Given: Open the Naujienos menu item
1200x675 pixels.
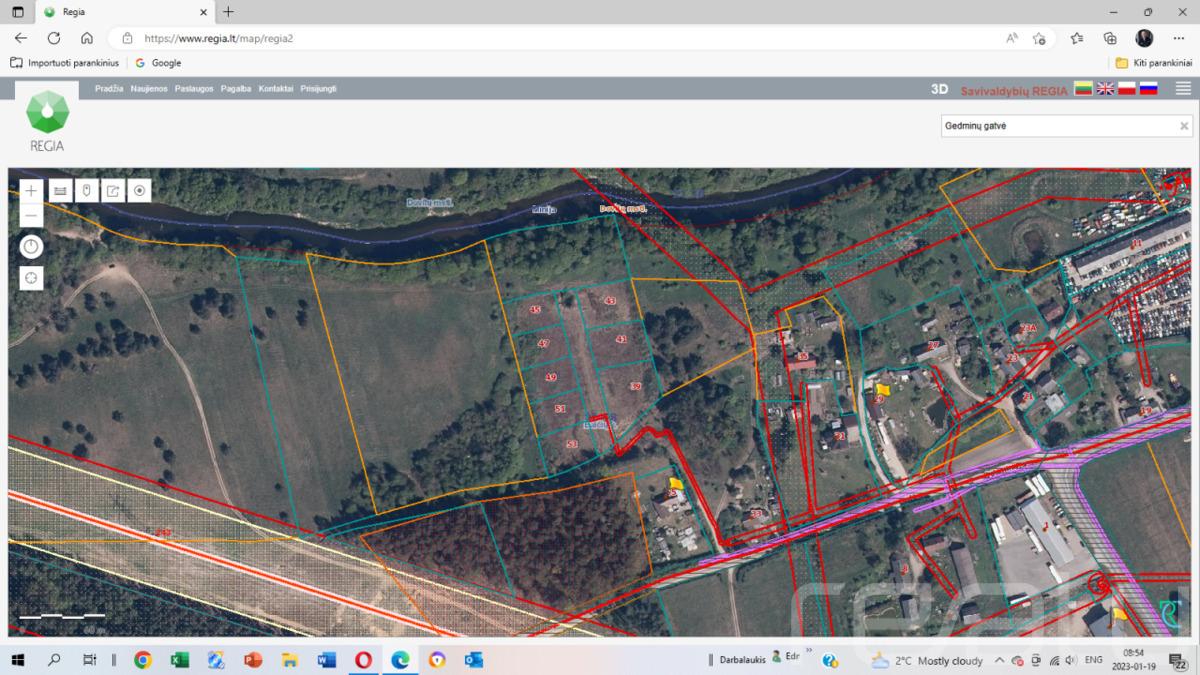Looking at the screenshot, I should (x=149, y=89).
